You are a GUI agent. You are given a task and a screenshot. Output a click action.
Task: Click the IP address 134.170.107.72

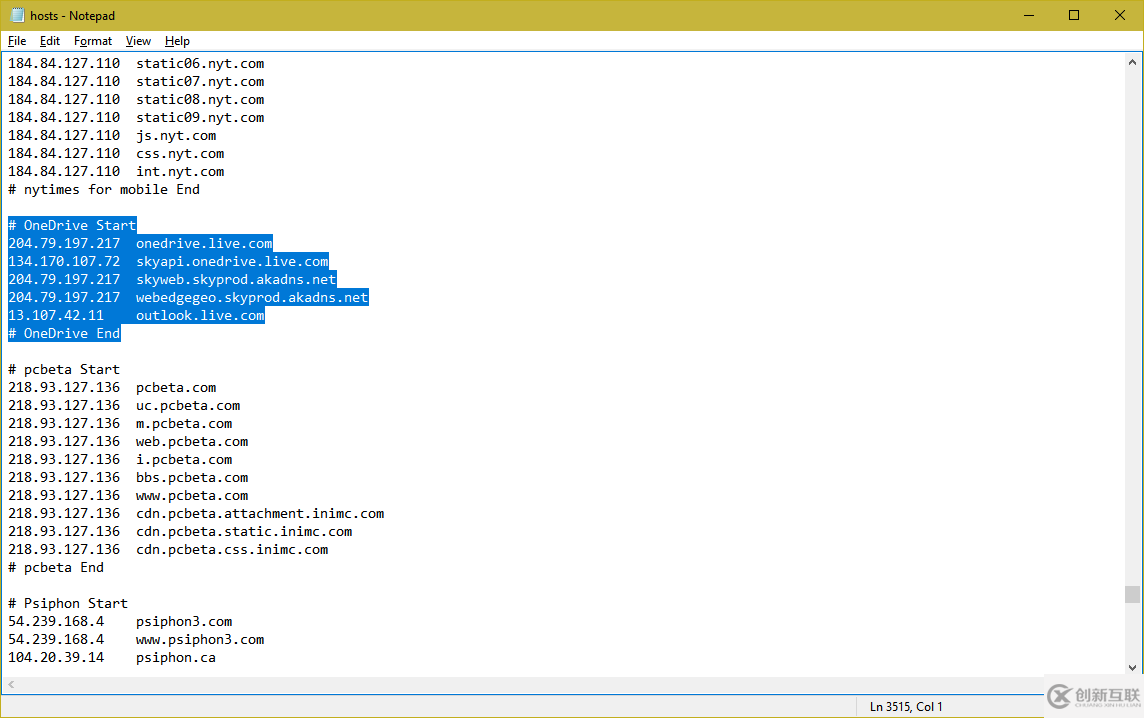point(64,261)
